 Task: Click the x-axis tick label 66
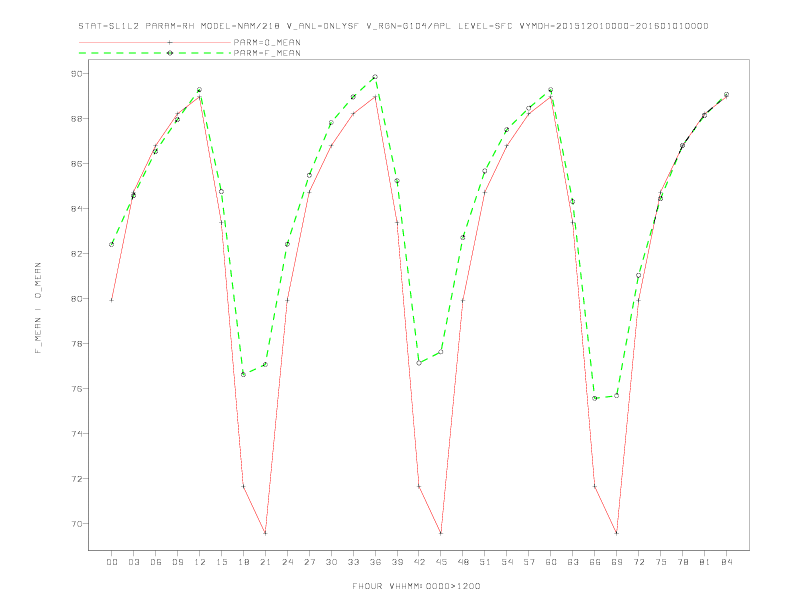pyautogui.click(x=595, y=562)
